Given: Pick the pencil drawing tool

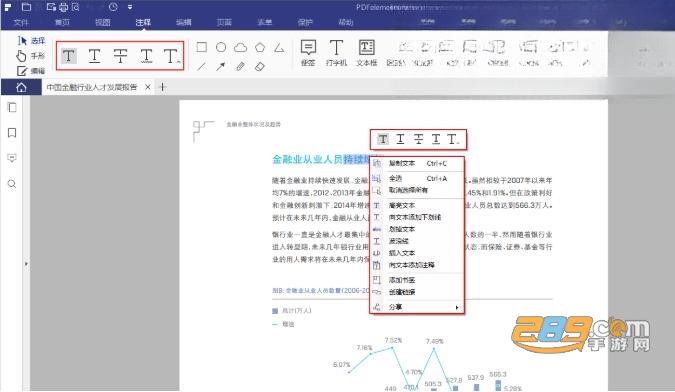Looking at the screenshot, I should 240,67.
